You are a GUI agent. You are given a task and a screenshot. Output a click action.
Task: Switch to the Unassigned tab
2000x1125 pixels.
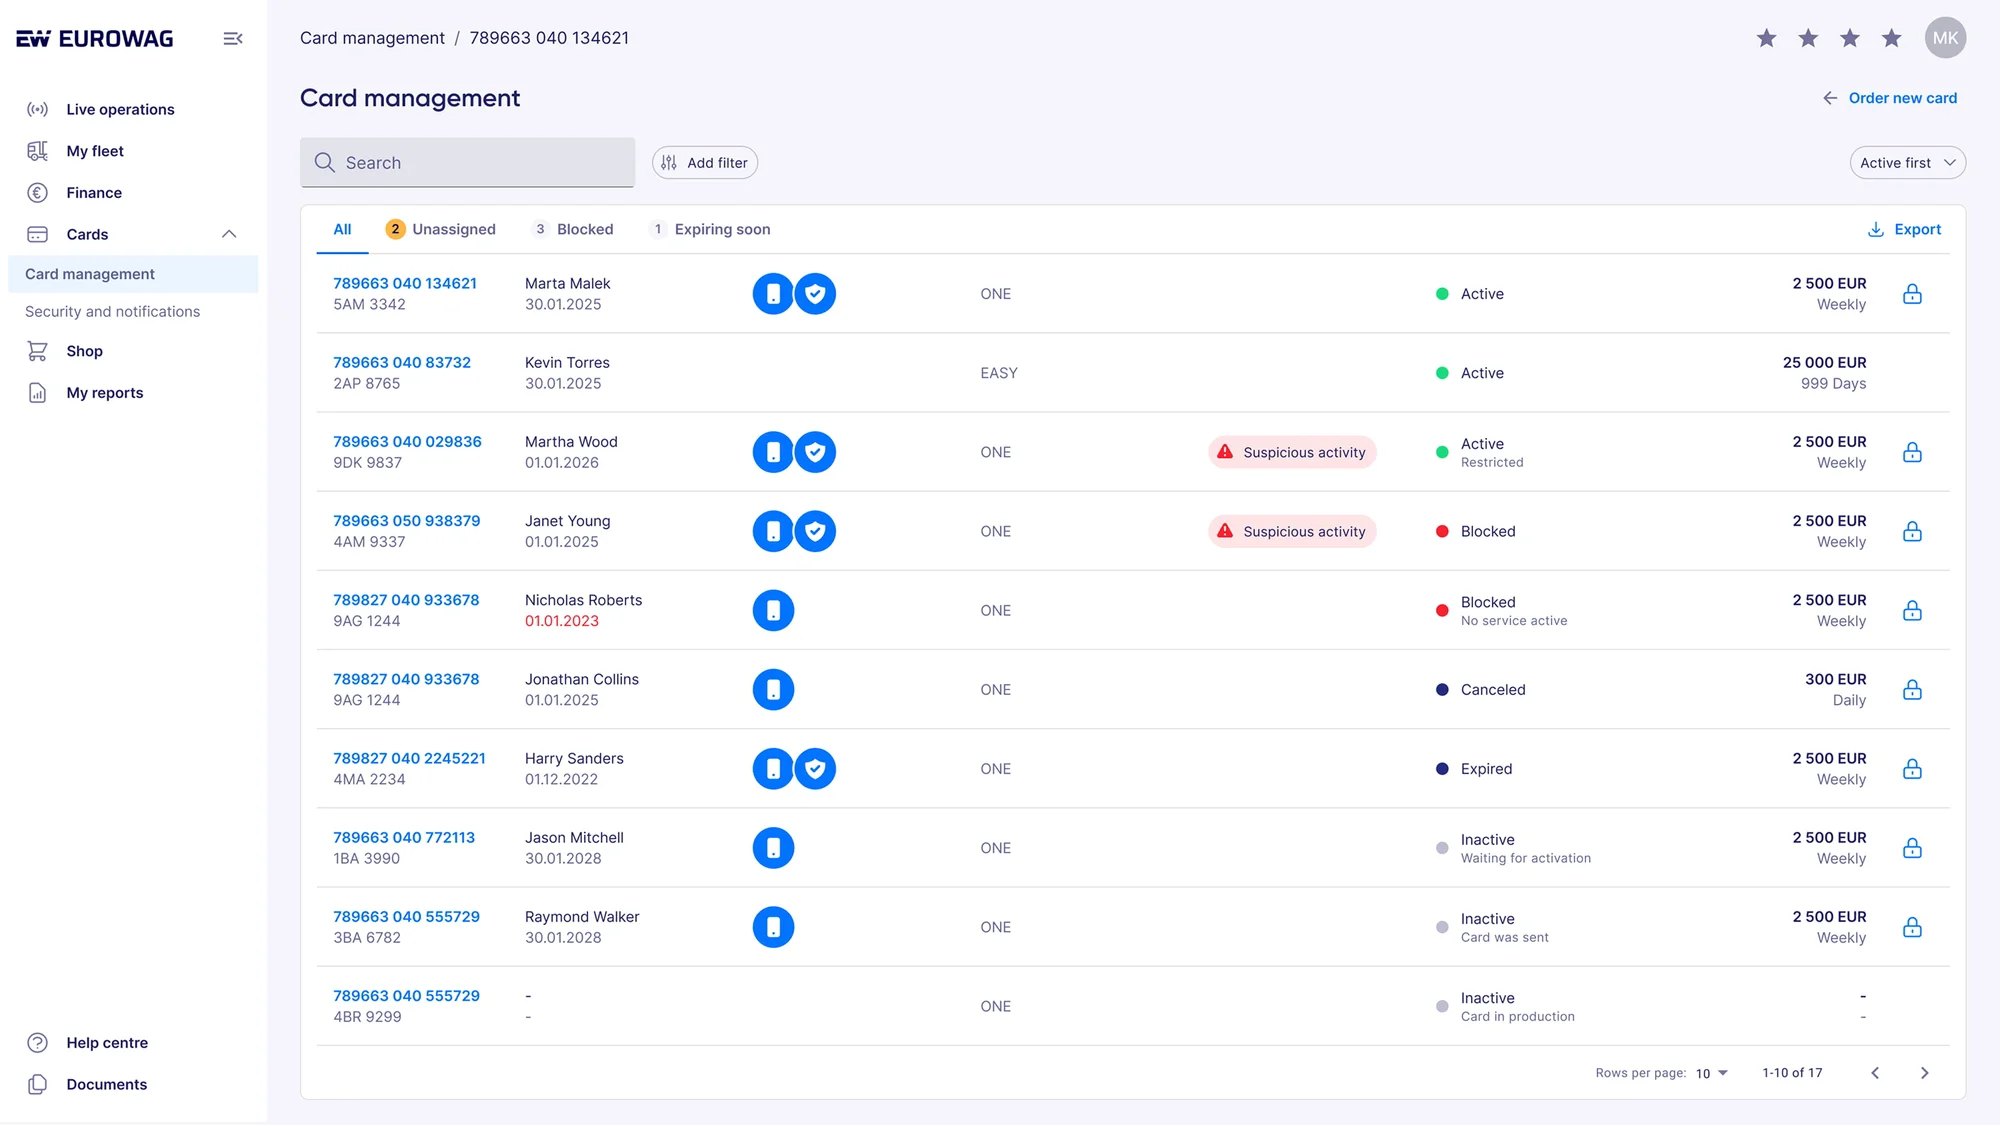click(x=440, y=229)
